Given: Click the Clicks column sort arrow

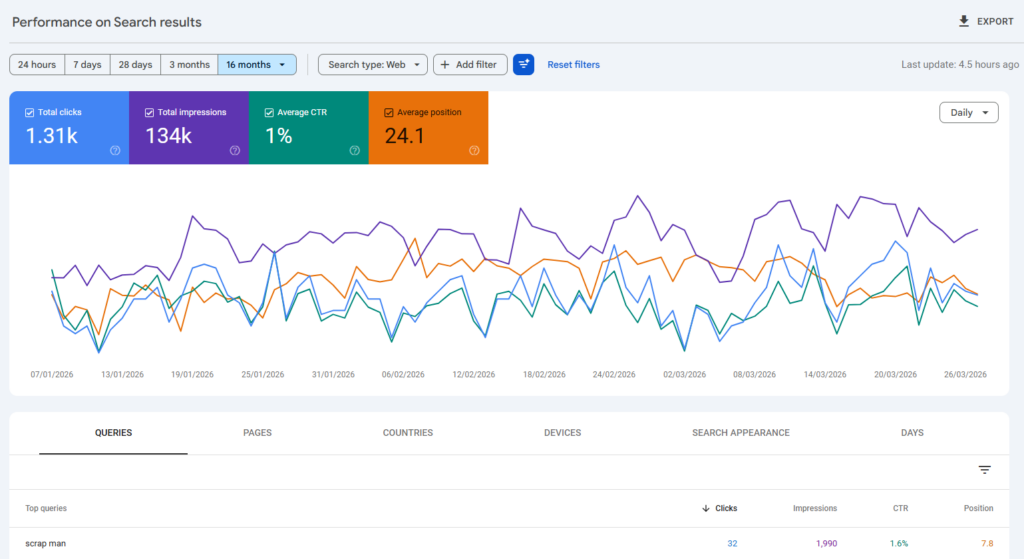Looking at the screenshot, I should coord(706,508).
